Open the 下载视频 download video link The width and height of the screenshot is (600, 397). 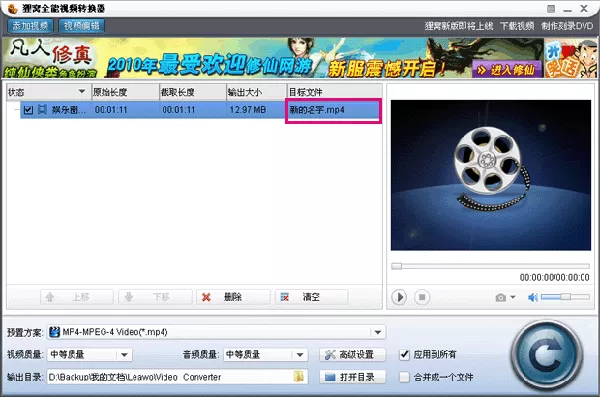[517, 26]
